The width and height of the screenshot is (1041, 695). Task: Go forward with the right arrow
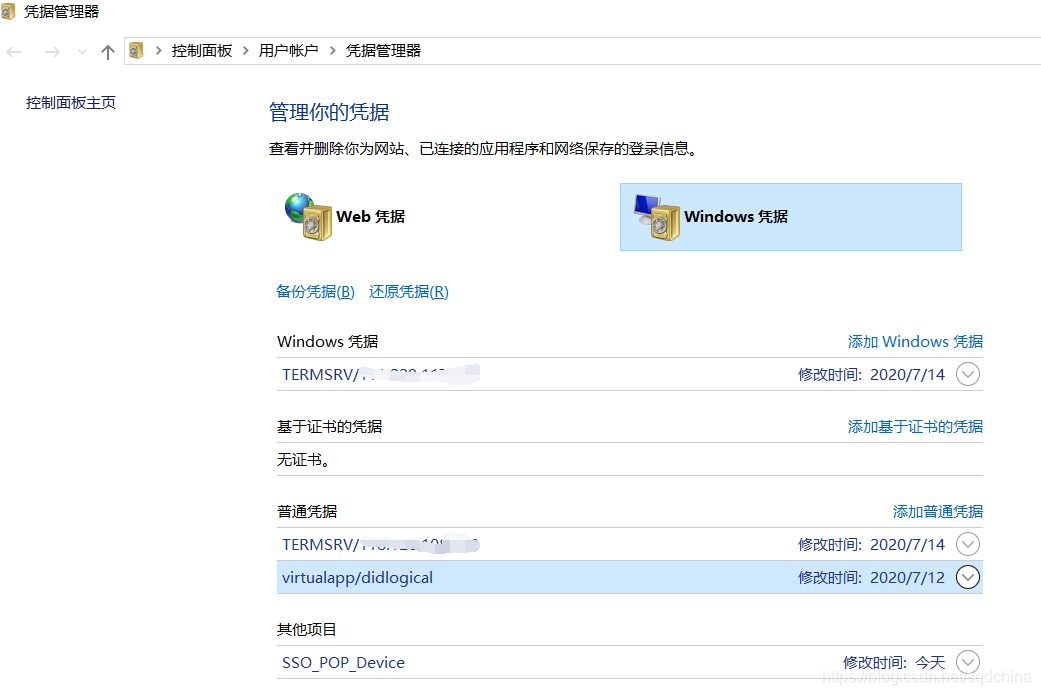pyautogui.click(x=52, y=52)
